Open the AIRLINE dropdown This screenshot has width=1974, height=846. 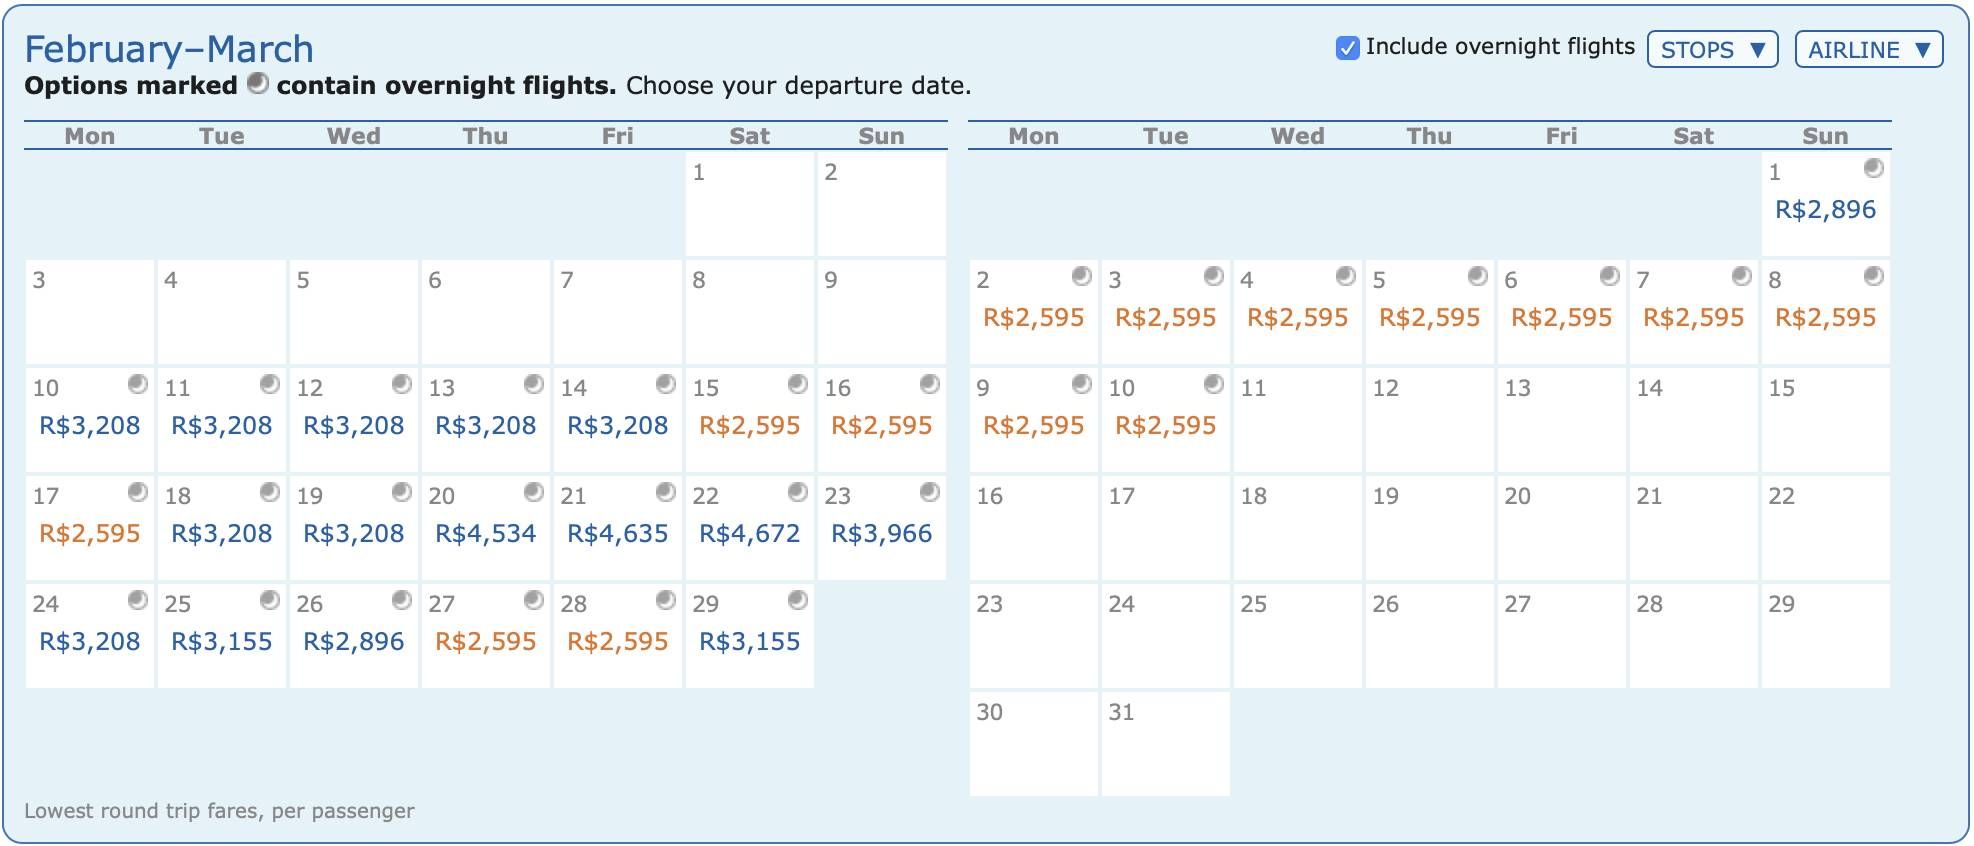1869,49
